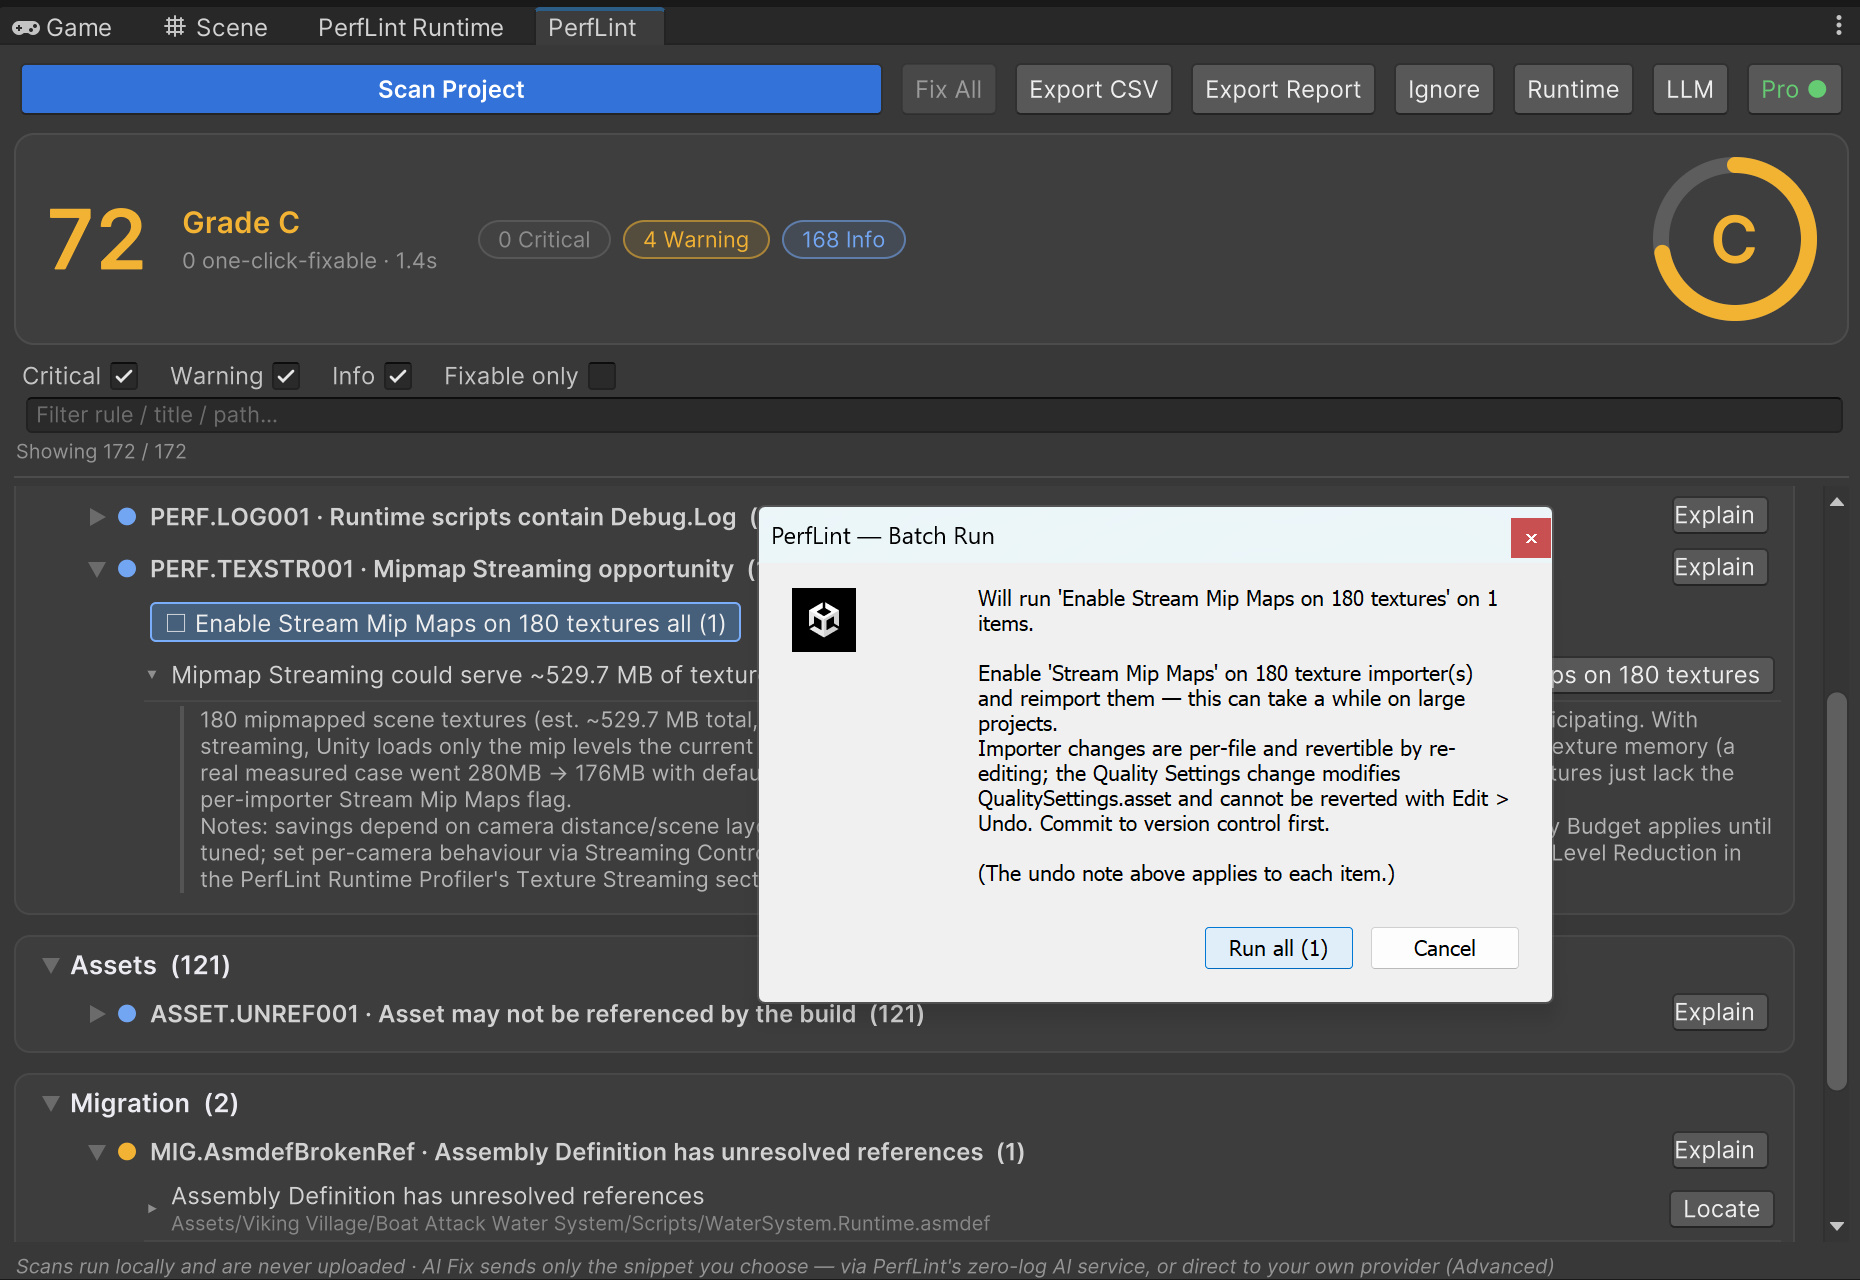Click the Unity logo in Batch Run dialog
Screen dimensions: 1860x1280
(824, 620)
